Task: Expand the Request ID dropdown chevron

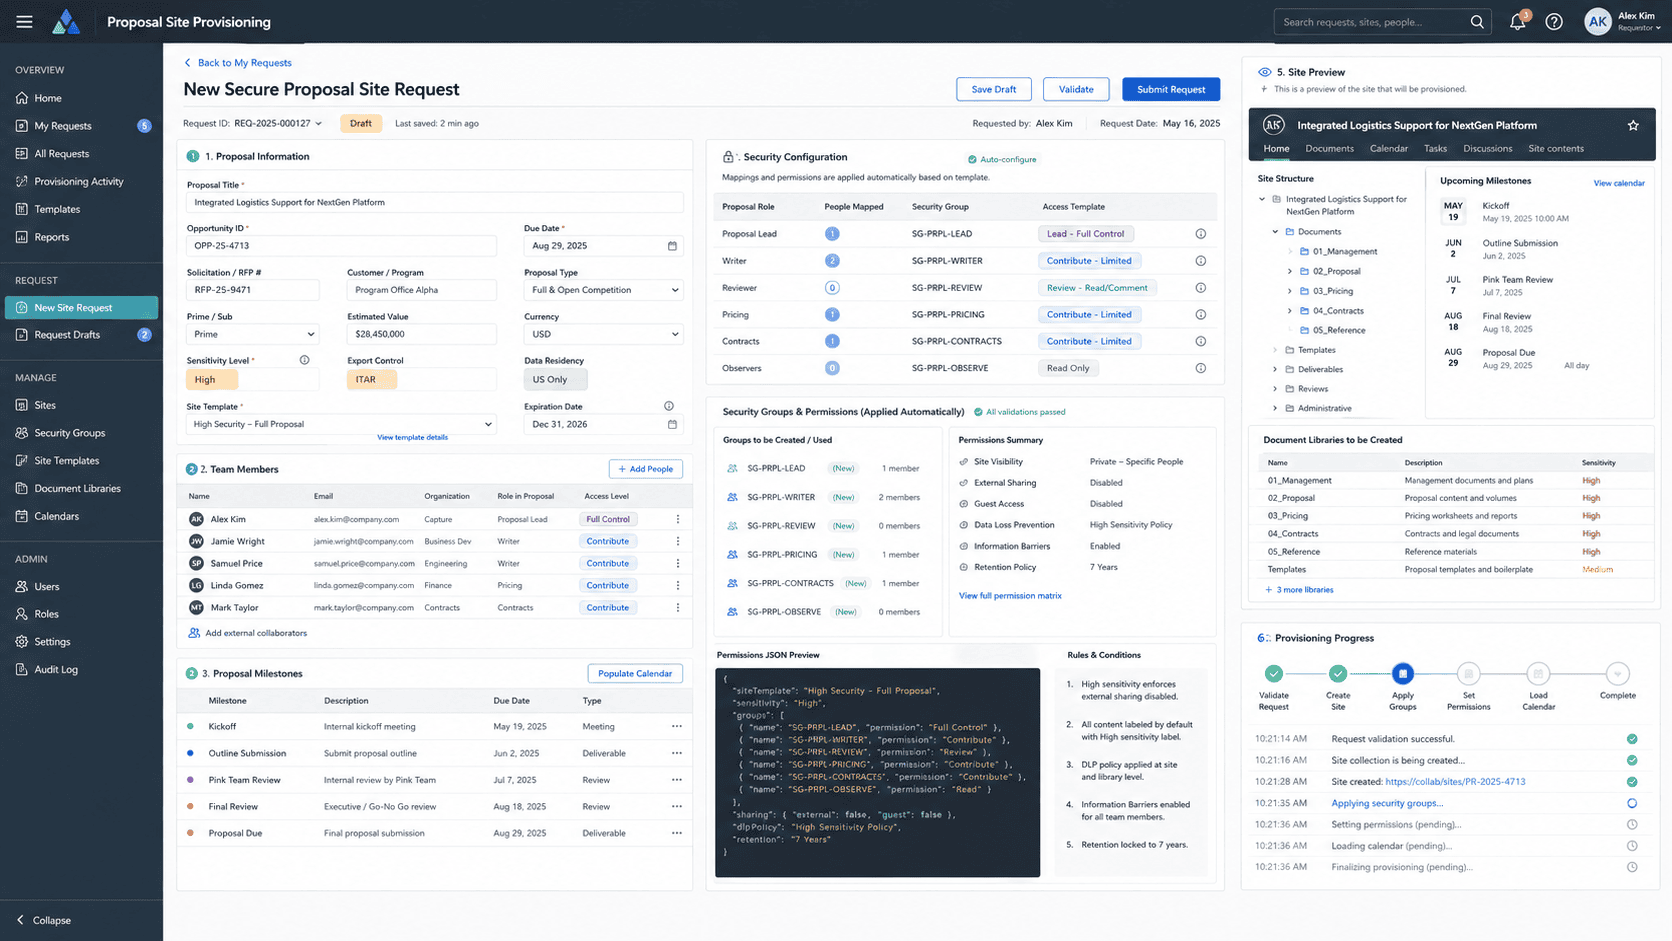Action: point(319,124)
